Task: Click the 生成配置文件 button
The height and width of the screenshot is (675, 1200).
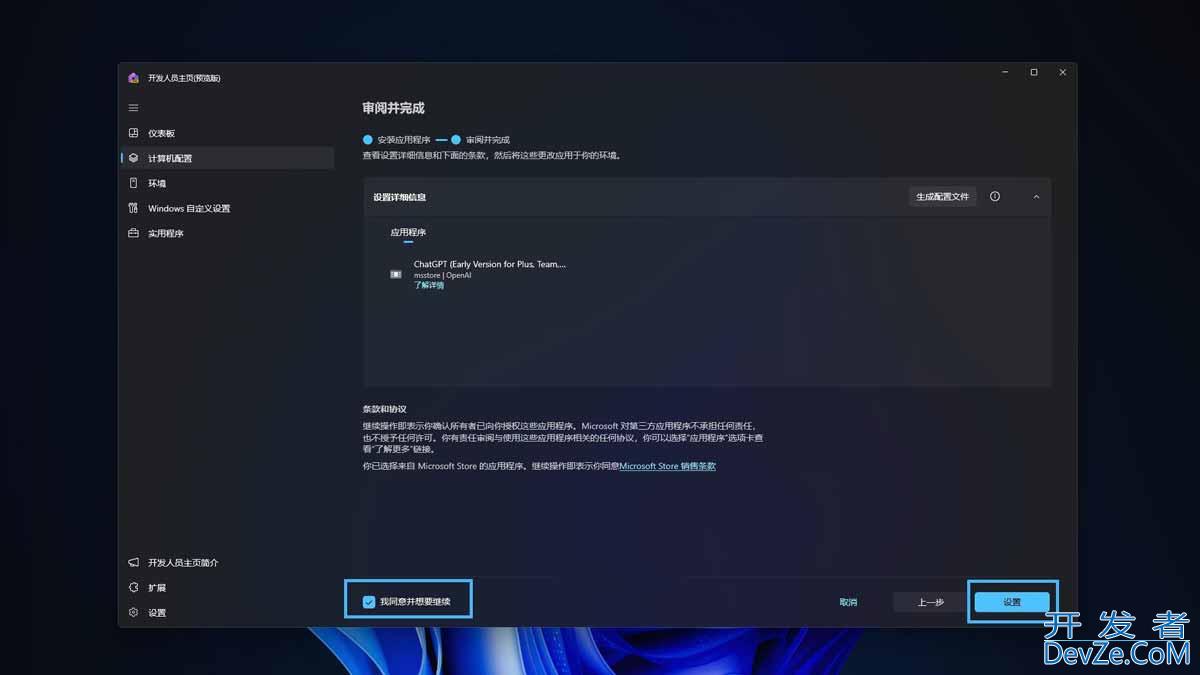Action: 943,197
